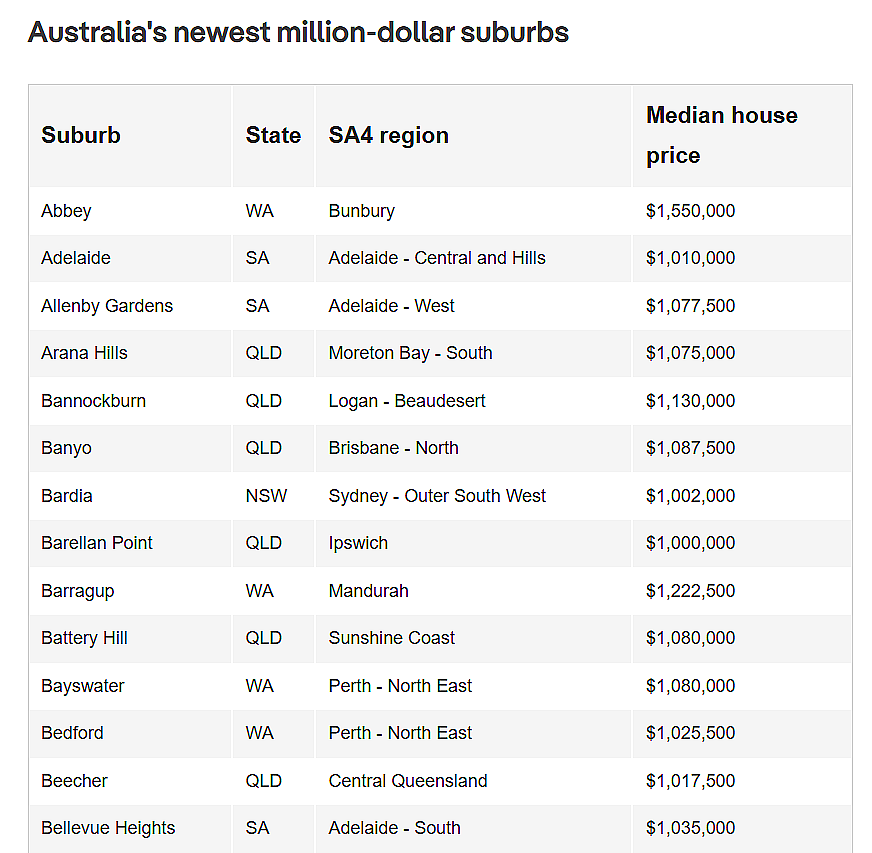Click the Suburb column header
The image size is (872, 853).
point(81,135)
